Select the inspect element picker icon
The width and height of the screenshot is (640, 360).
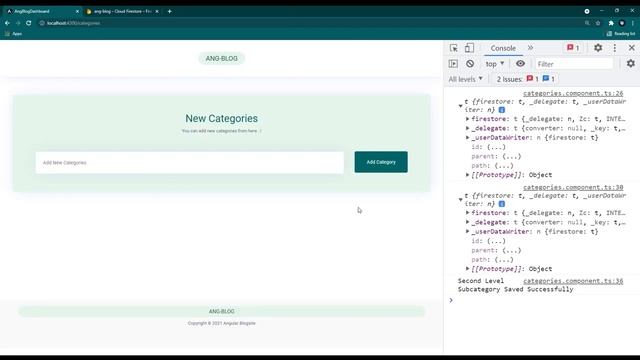coord(453,48)
